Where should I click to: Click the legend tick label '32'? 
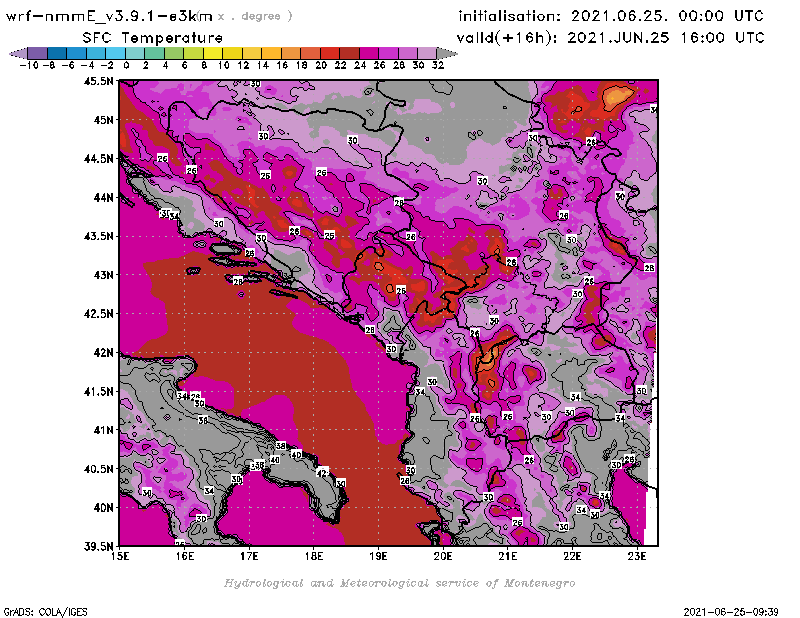(438, 65)
